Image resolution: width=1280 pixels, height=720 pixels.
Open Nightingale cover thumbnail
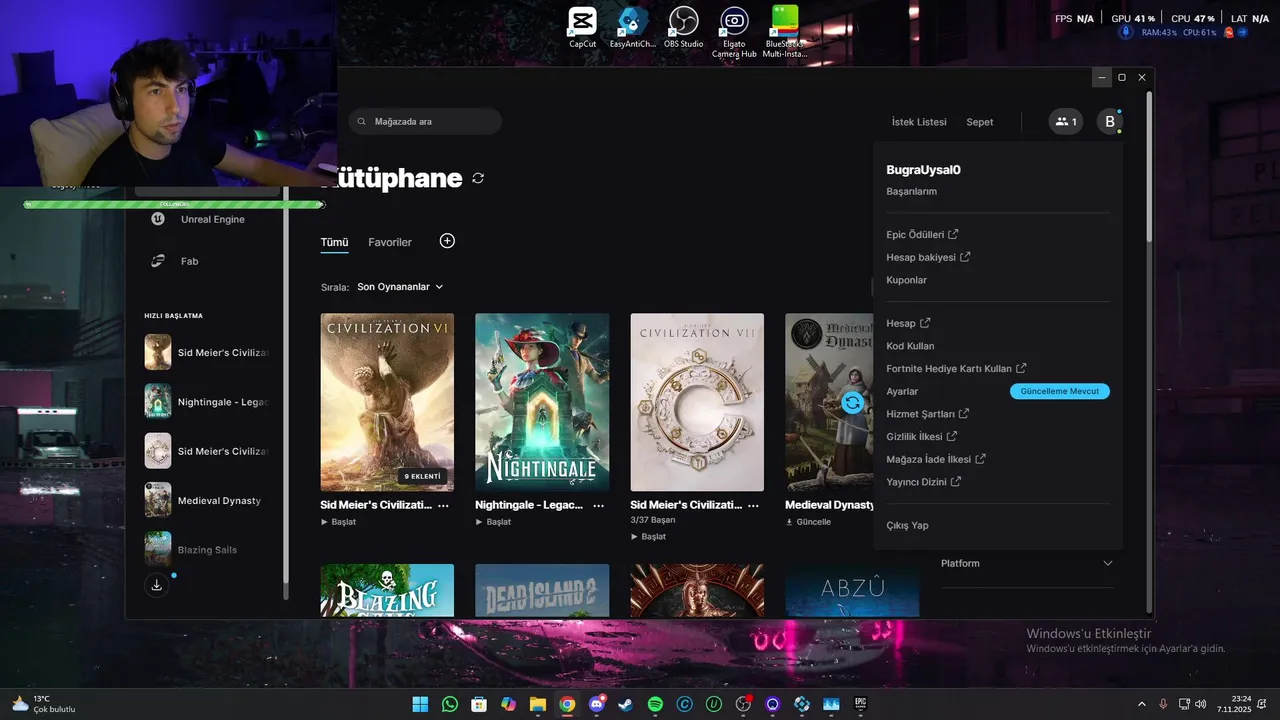(542, 402)
